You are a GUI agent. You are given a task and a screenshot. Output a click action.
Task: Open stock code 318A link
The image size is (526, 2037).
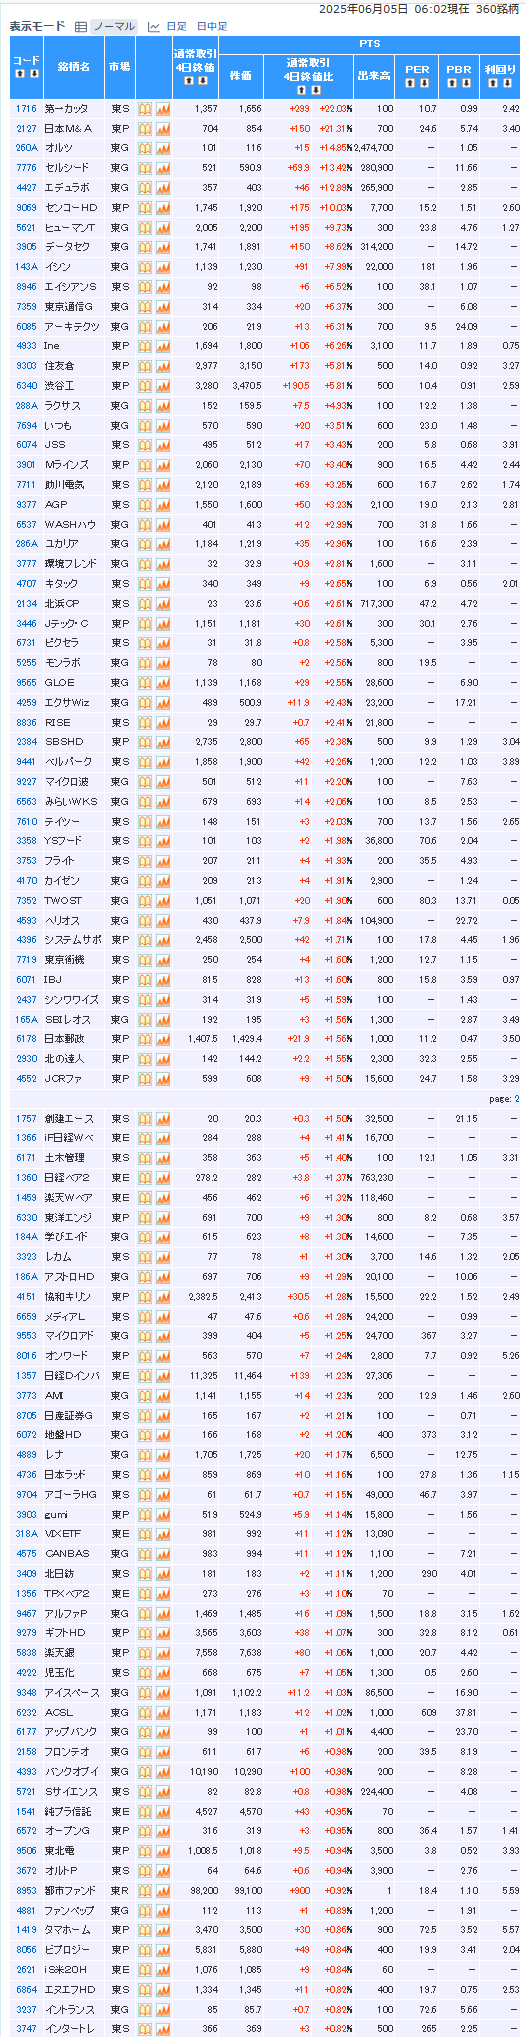[26, 1534]
